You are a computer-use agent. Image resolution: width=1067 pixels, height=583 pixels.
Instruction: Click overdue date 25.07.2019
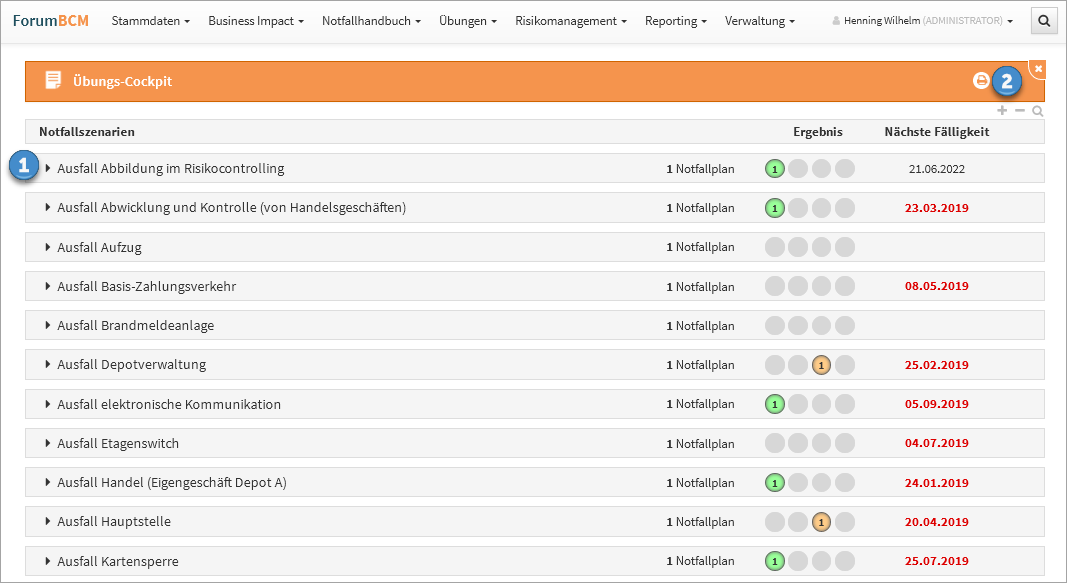pos(936,561)
